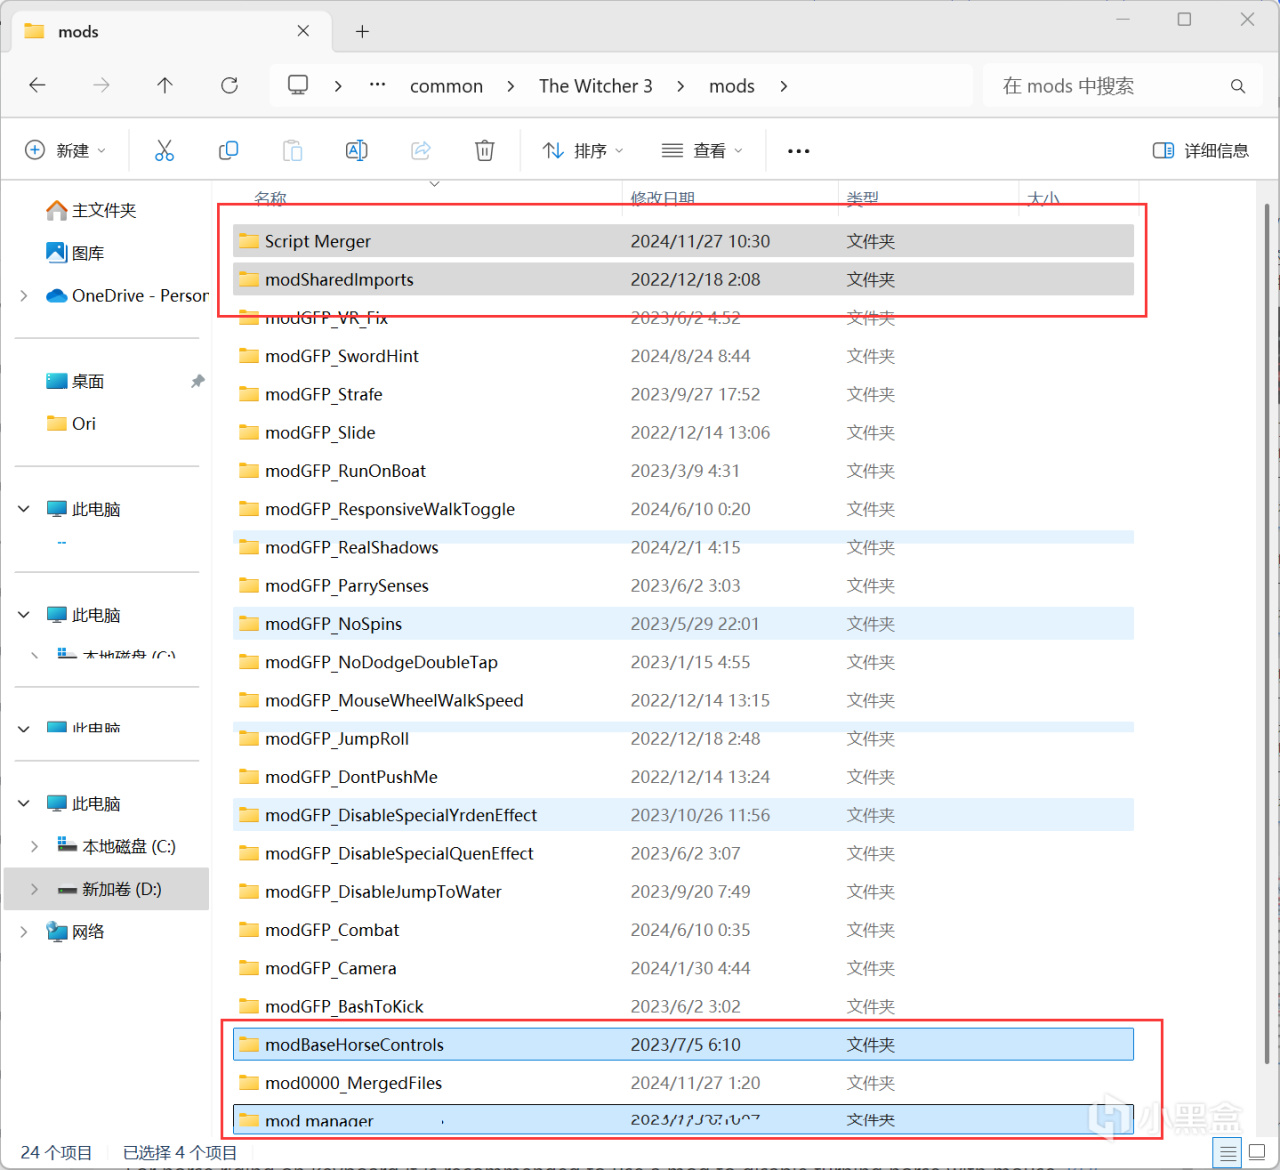Select the modBaseHorseControls folder
This screenshot has height=1170, width=1280.
[x=683, y=1044]
